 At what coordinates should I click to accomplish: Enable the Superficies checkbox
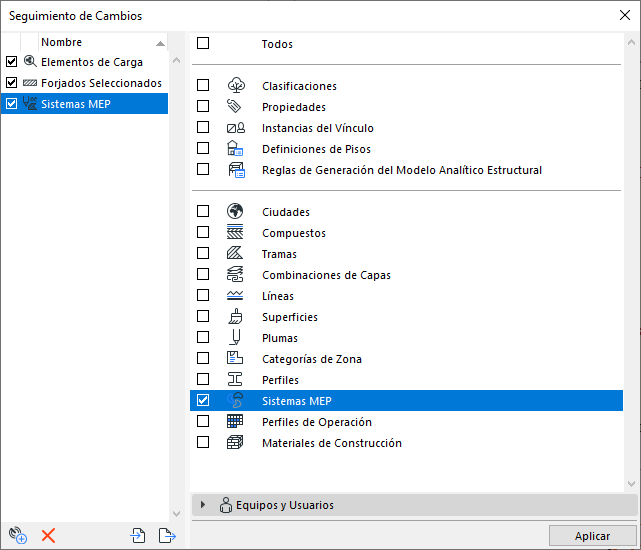pos(203,316)
